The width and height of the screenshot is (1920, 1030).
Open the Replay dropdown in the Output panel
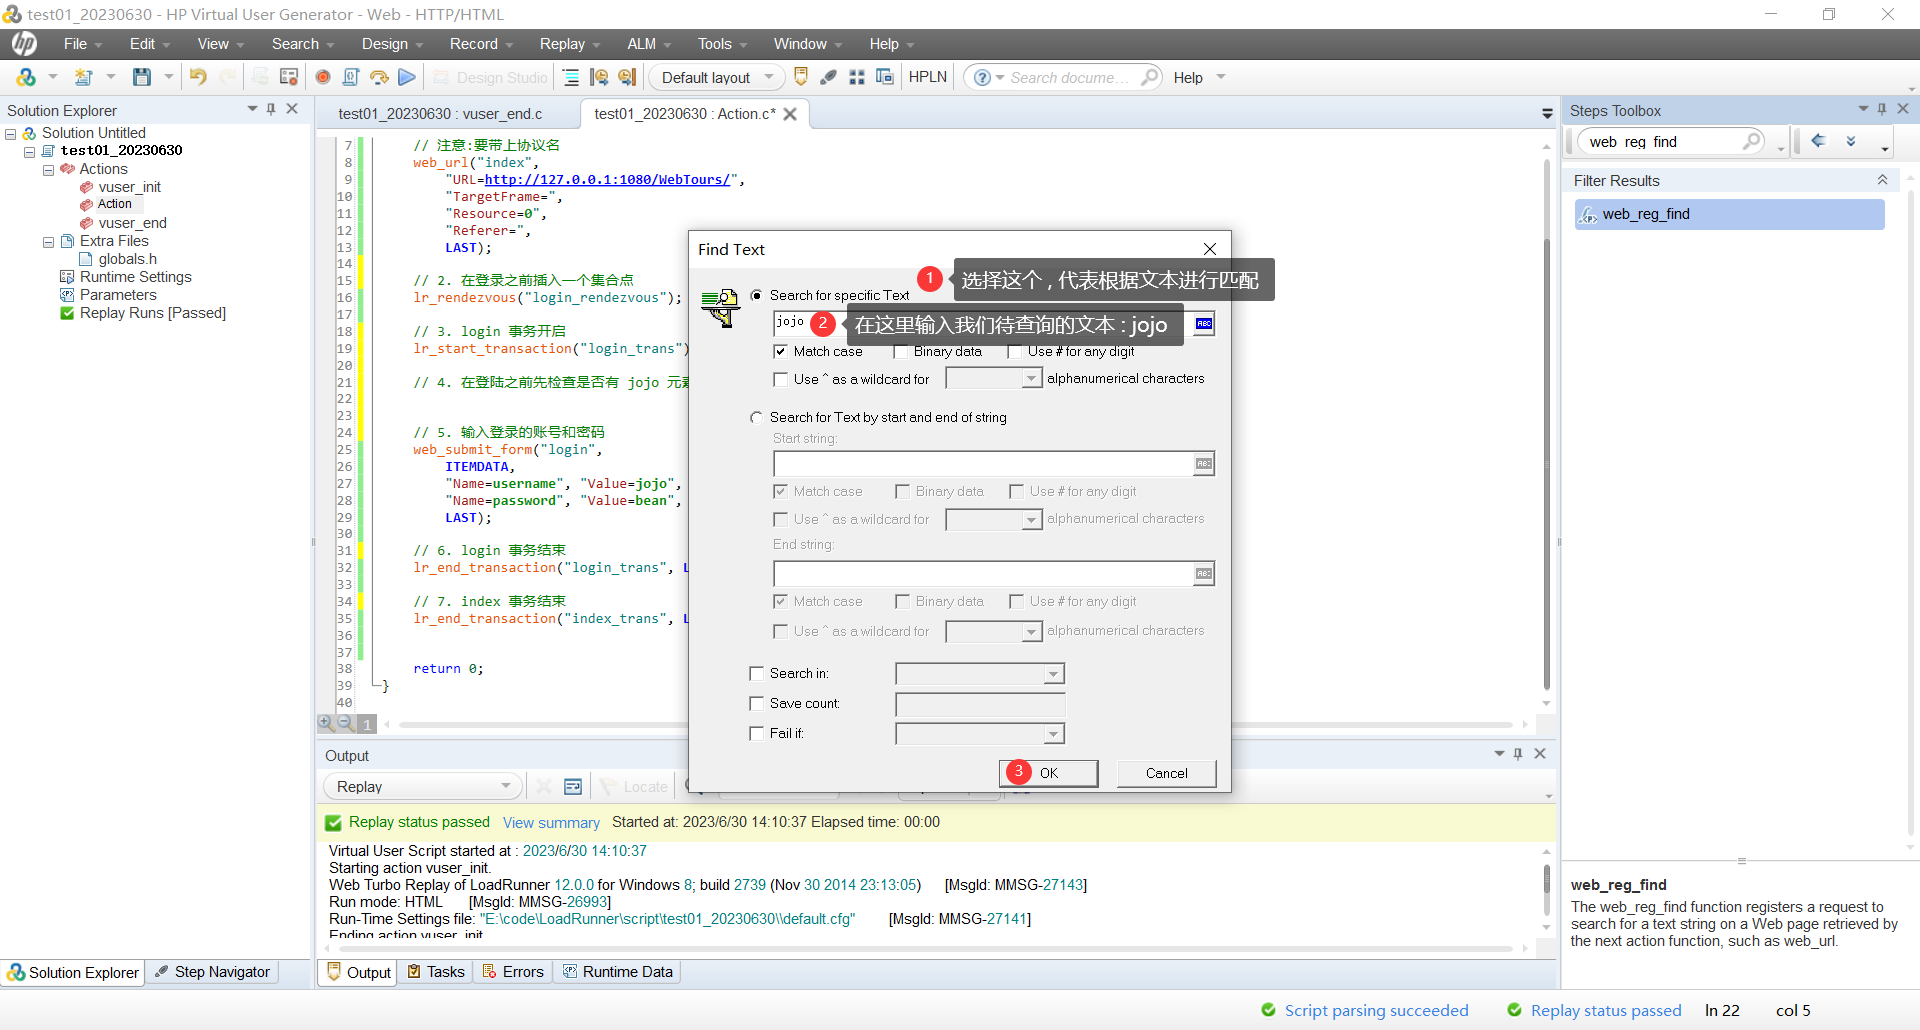pos(423,787)
